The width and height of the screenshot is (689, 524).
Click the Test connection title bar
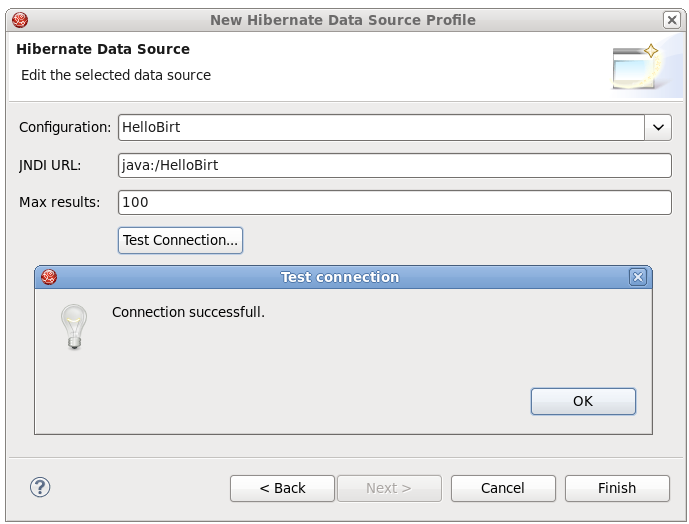click(340, 277)
